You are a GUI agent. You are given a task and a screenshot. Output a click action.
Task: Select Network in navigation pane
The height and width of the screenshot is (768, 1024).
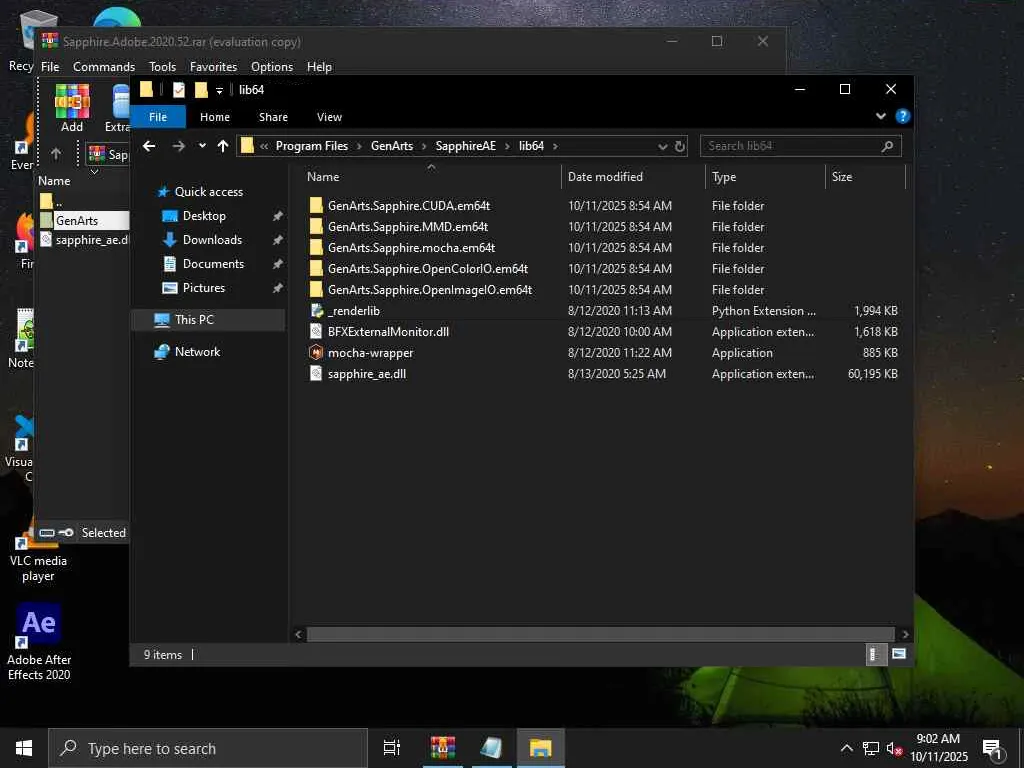(197, 352)
